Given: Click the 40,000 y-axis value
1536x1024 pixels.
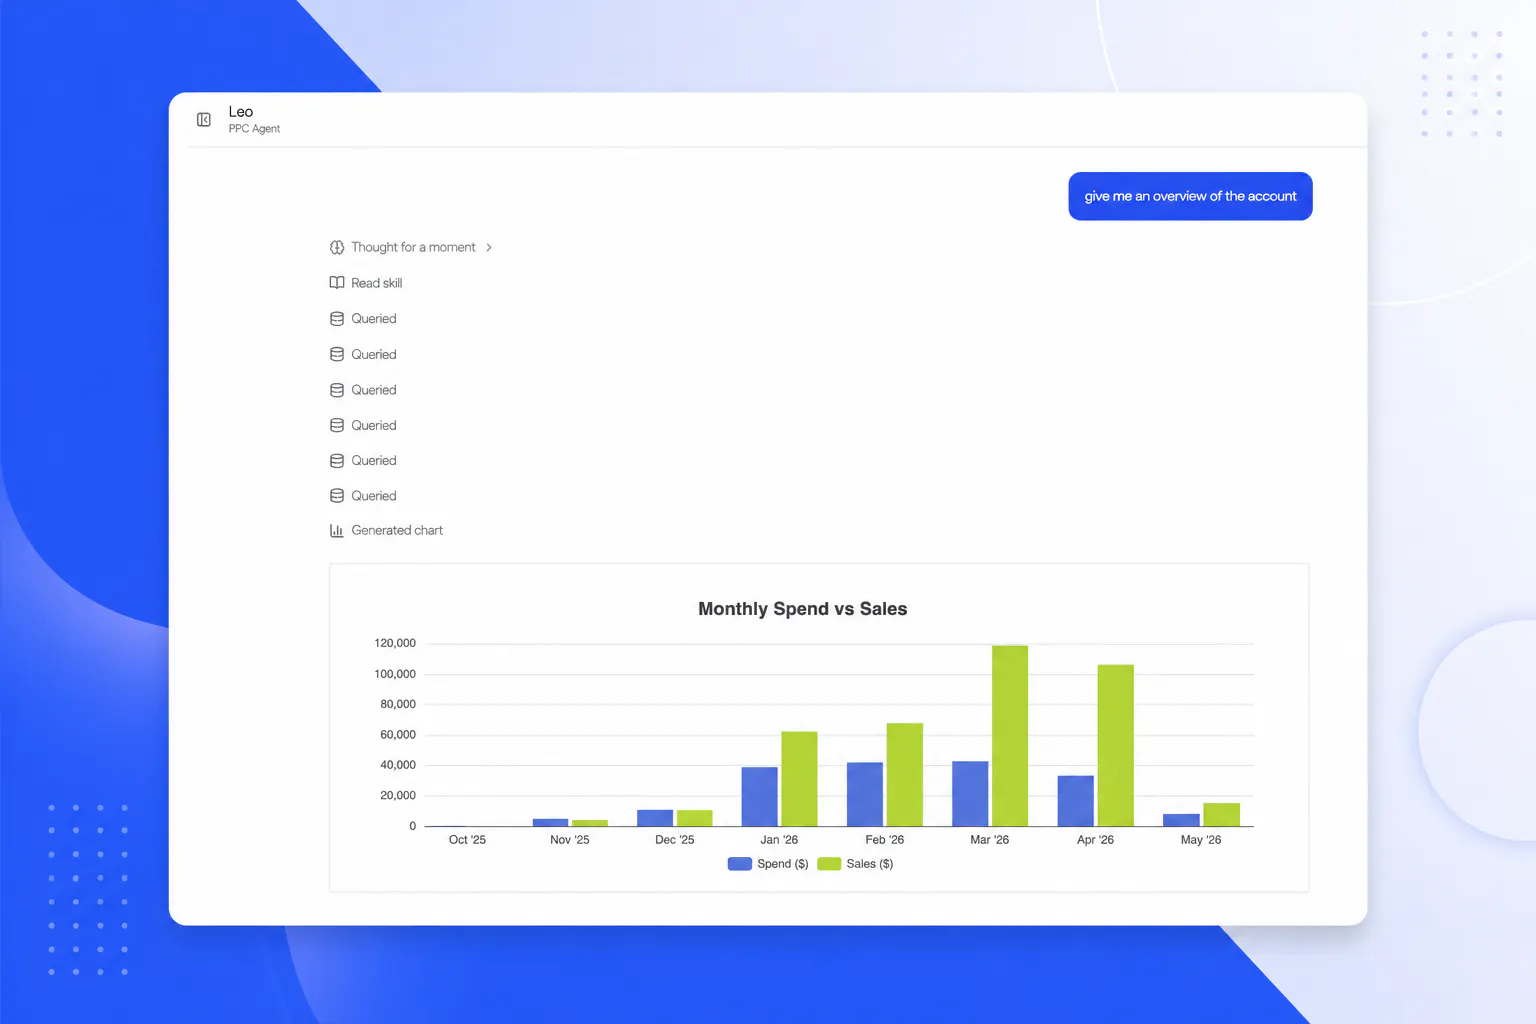Looking at the screenshot, I should point(398,765).
